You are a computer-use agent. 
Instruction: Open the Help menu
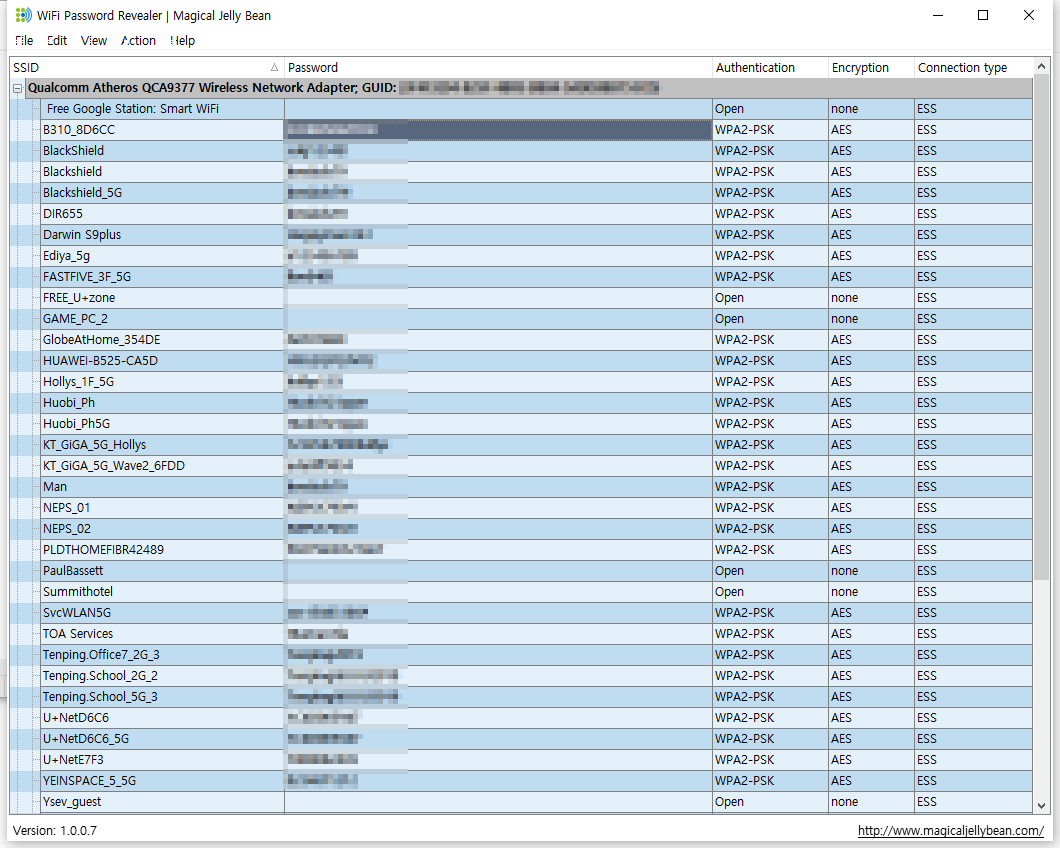(183, 41)
